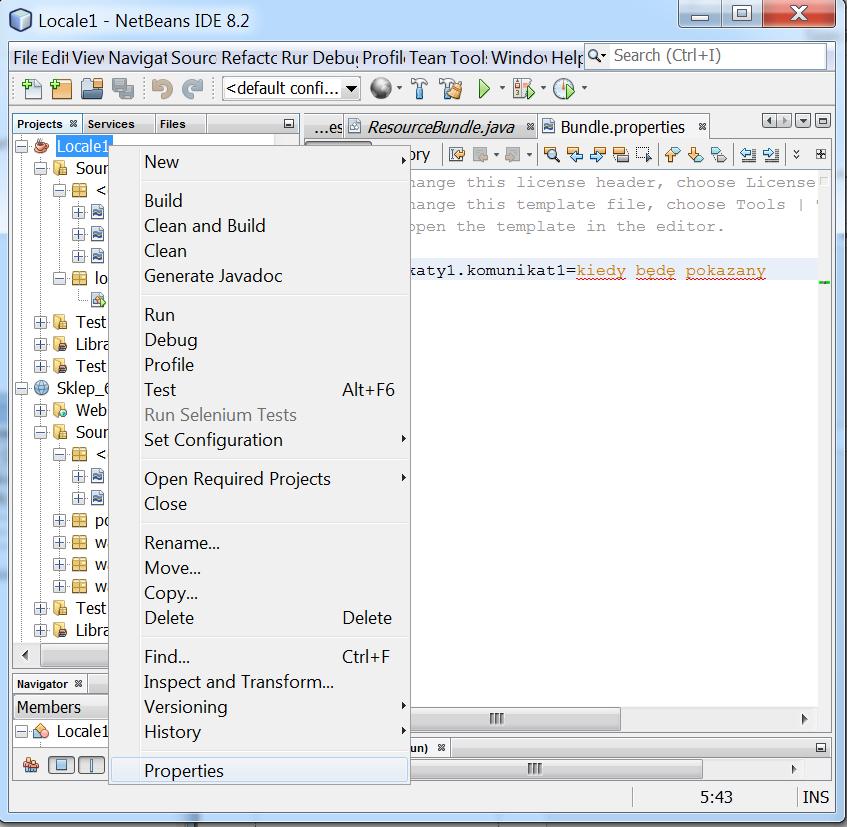Choose Rename... from the context menu
847x827 pixels.
point(274,542)
